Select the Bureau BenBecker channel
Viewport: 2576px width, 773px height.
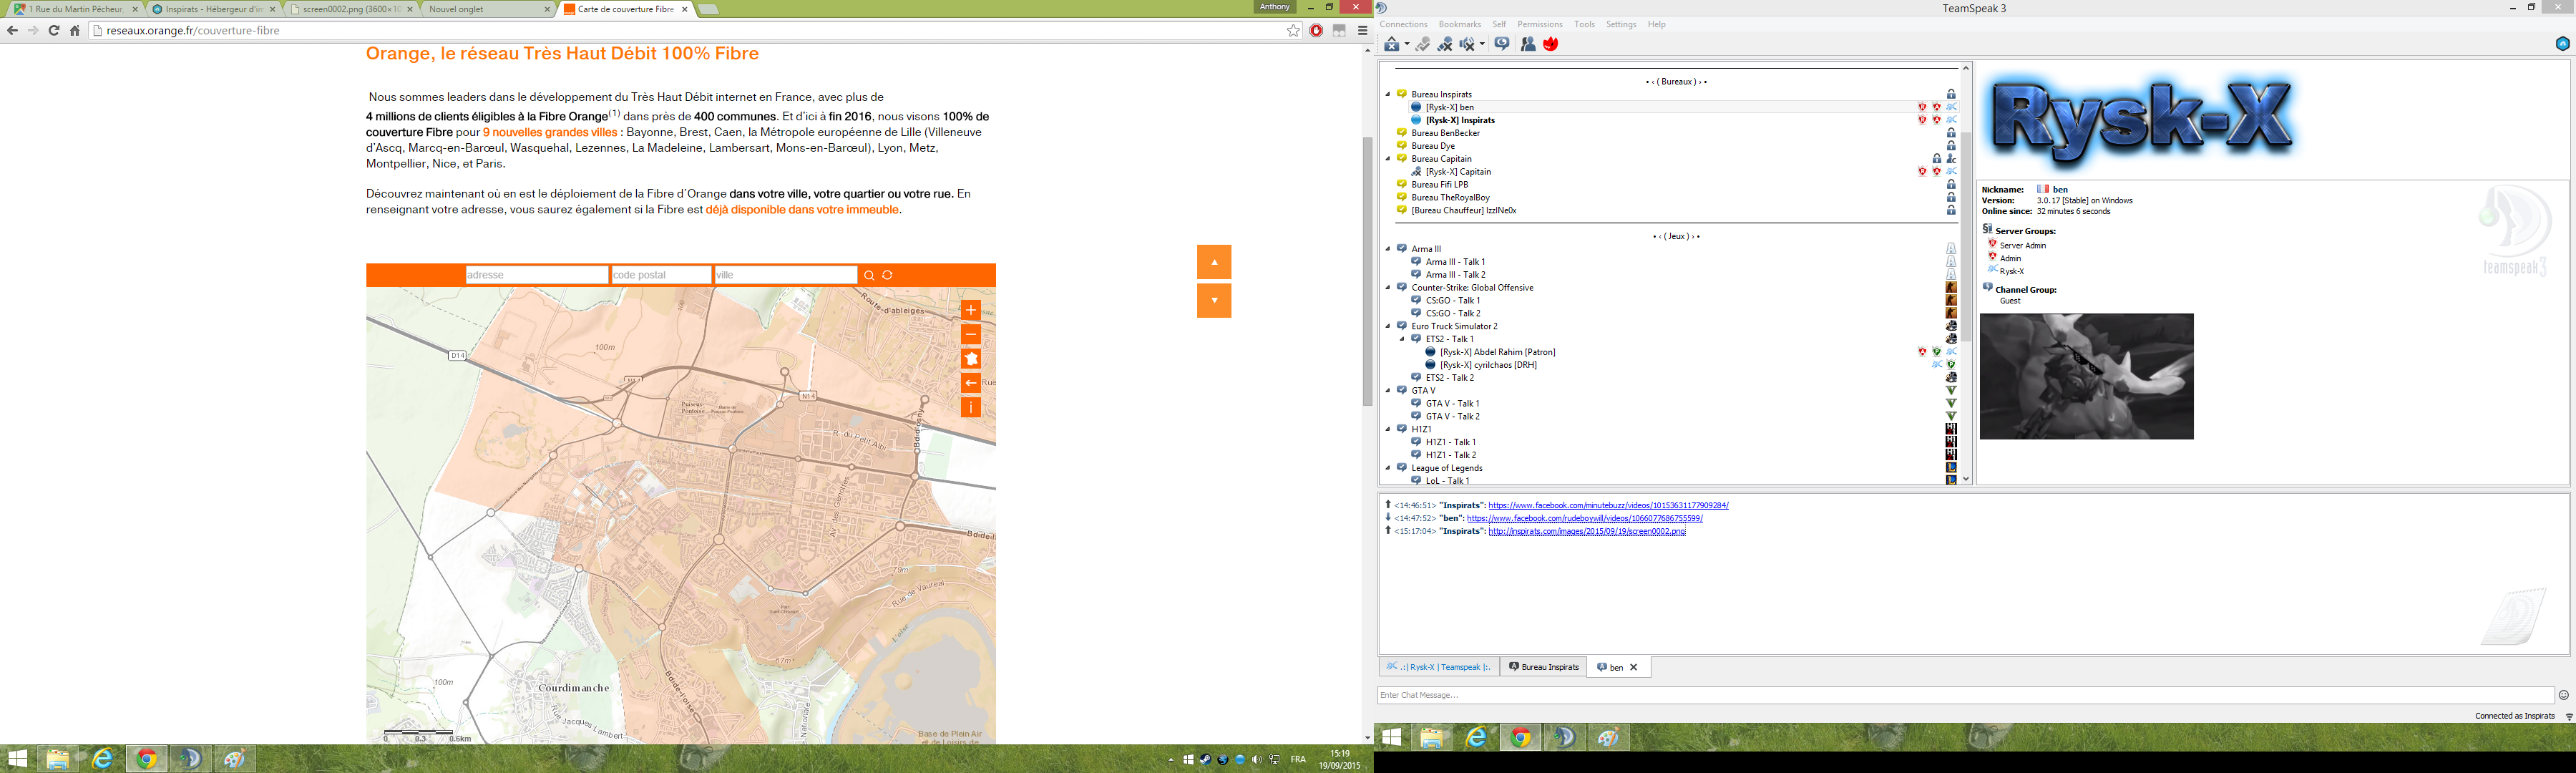[x=1445, y=133]
